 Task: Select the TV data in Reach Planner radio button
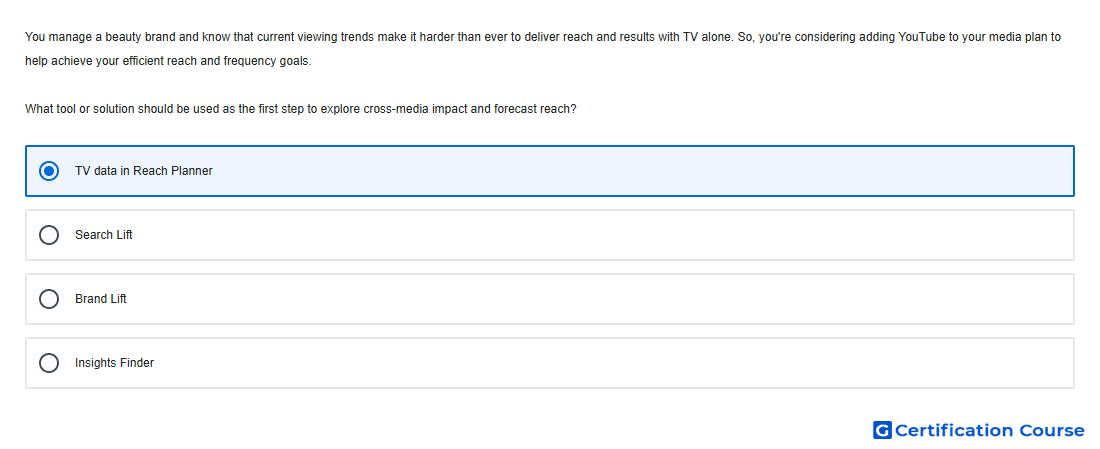49,171
